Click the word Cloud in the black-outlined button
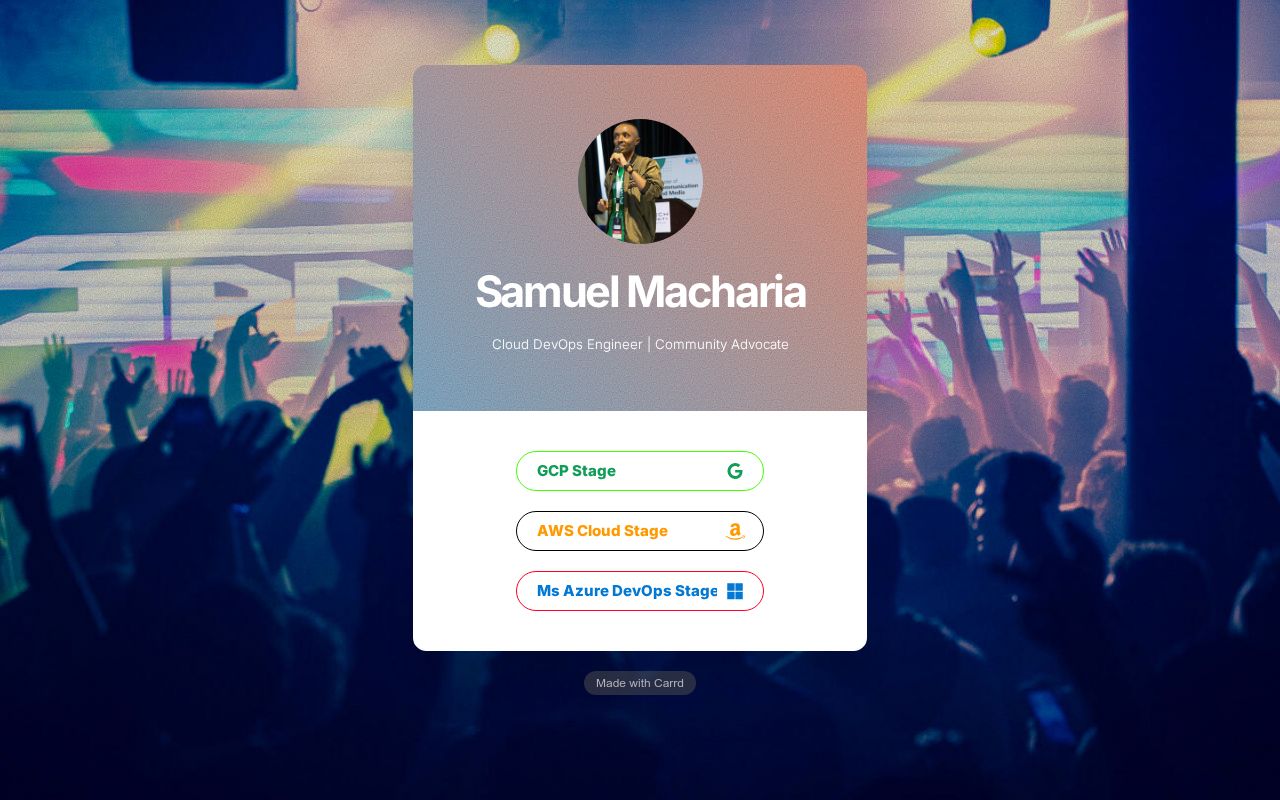 pos(600,531)
